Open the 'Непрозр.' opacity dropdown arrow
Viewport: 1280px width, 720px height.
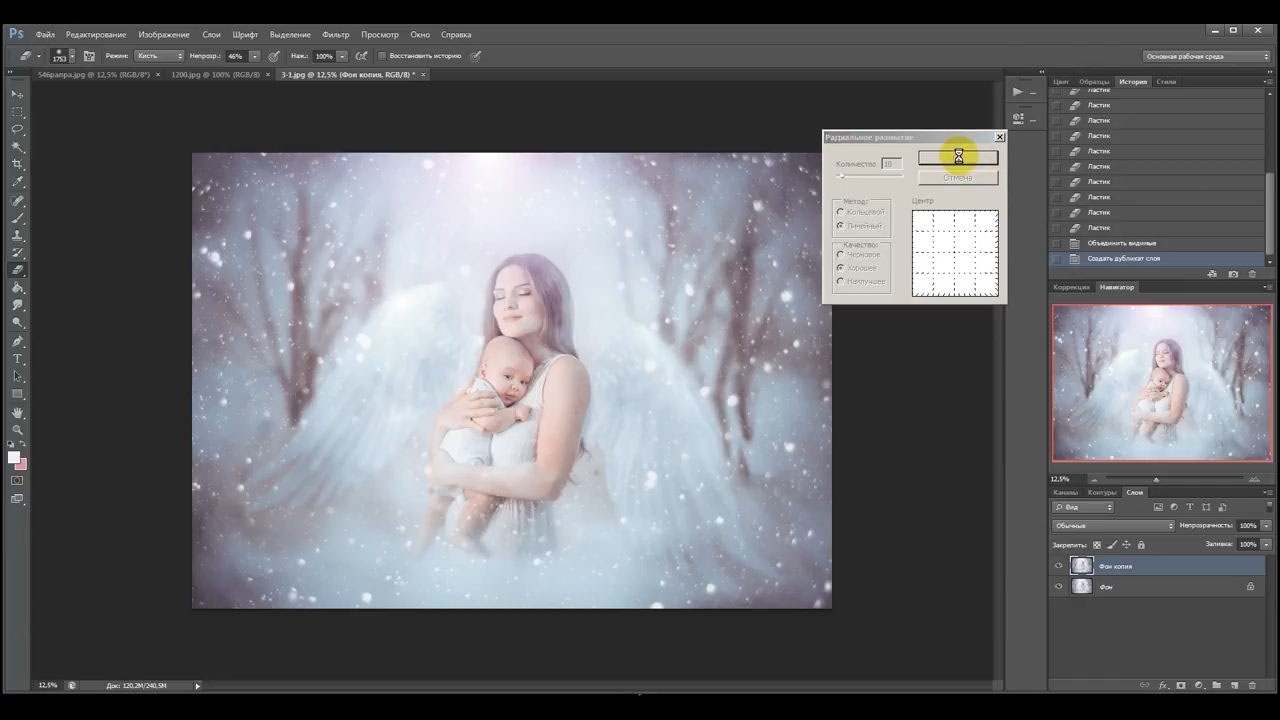point(255,56)
